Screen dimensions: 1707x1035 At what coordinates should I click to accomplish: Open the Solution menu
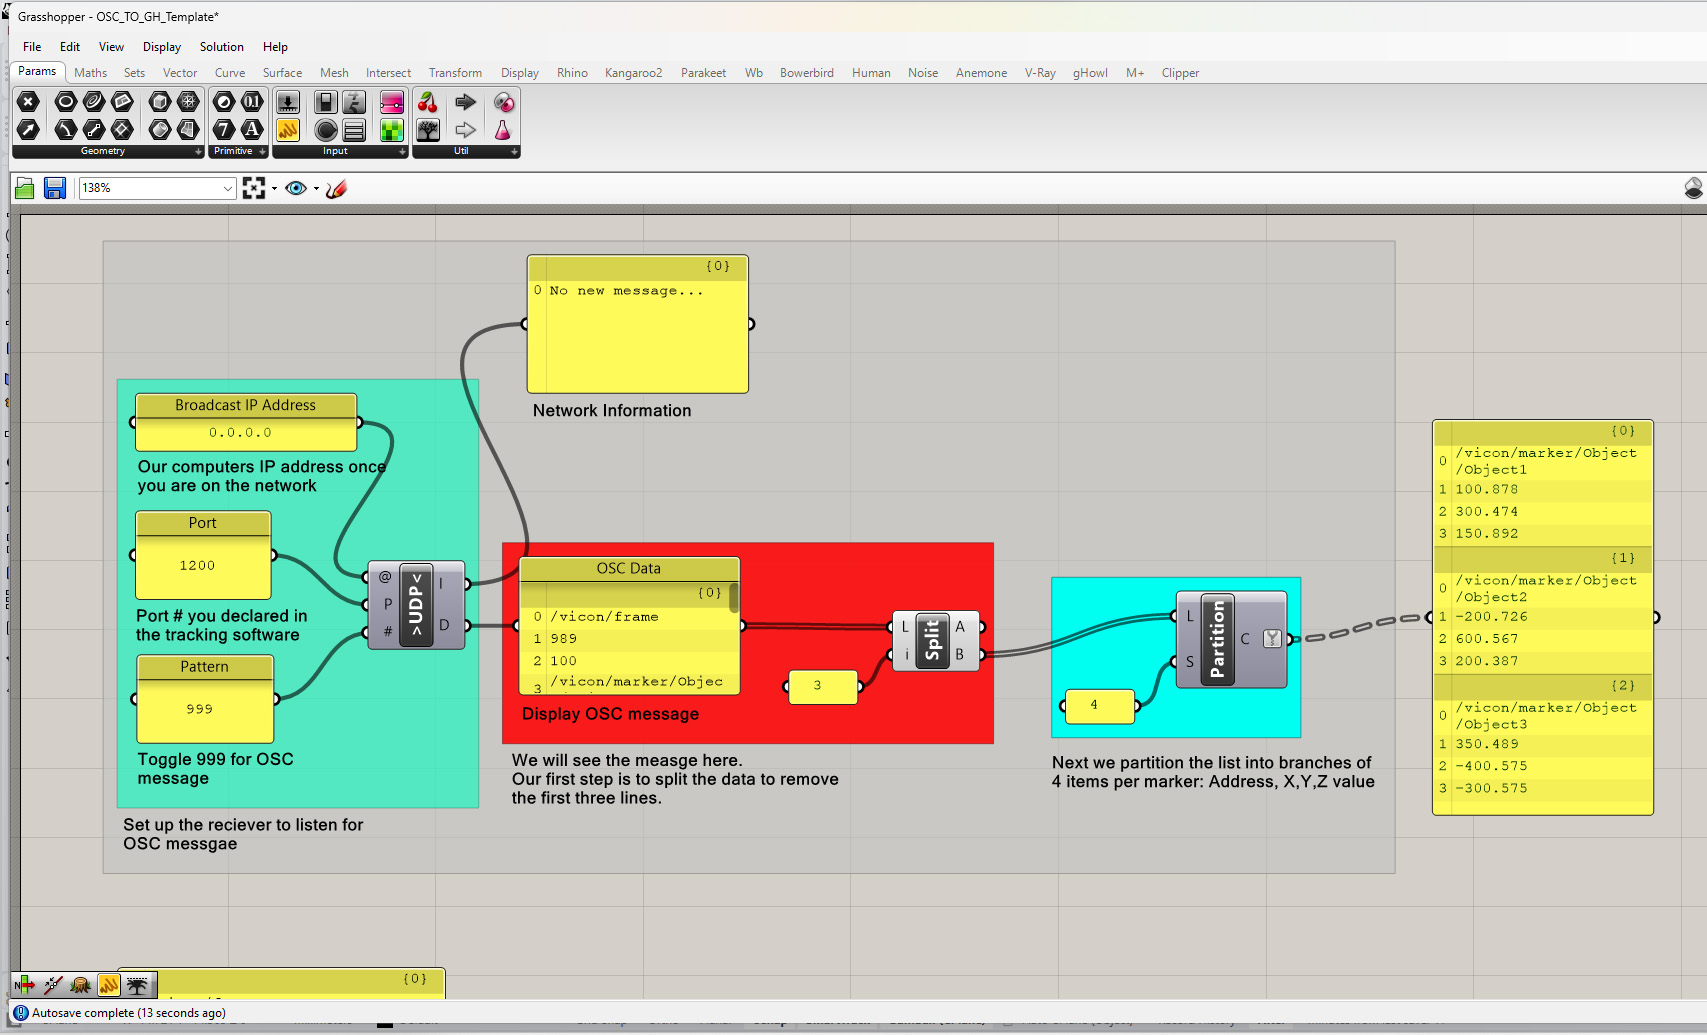pos(221,47)
